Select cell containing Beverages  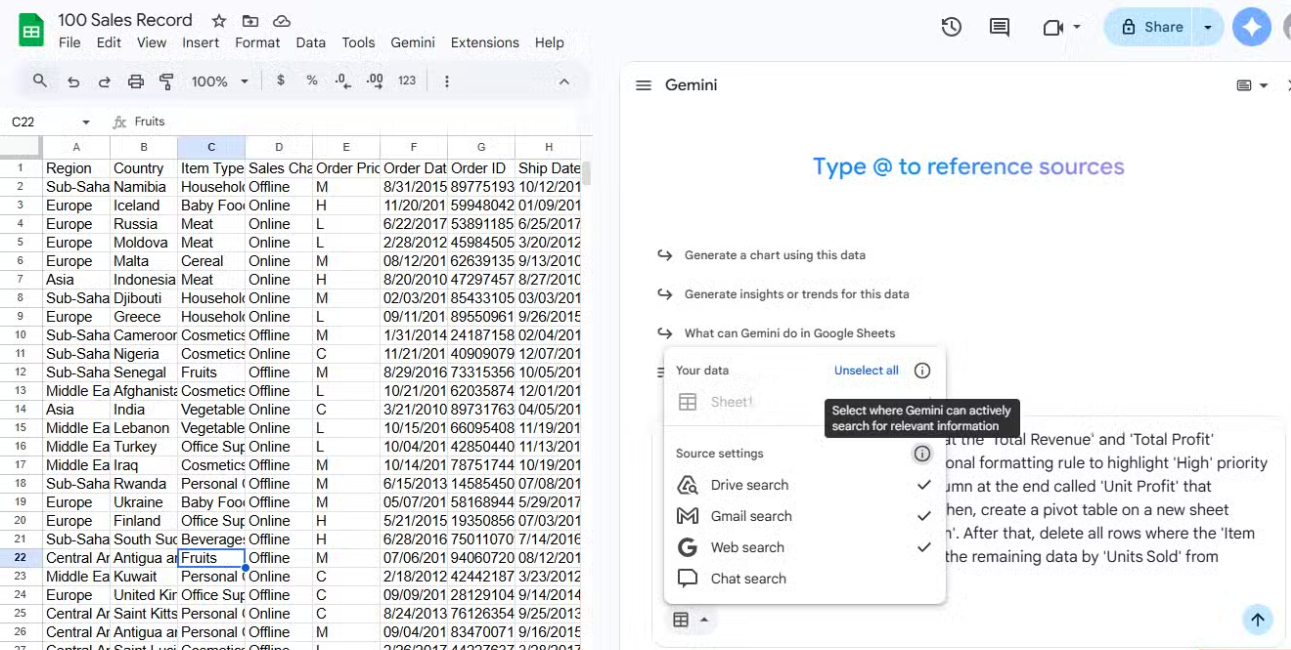(211, 539)
